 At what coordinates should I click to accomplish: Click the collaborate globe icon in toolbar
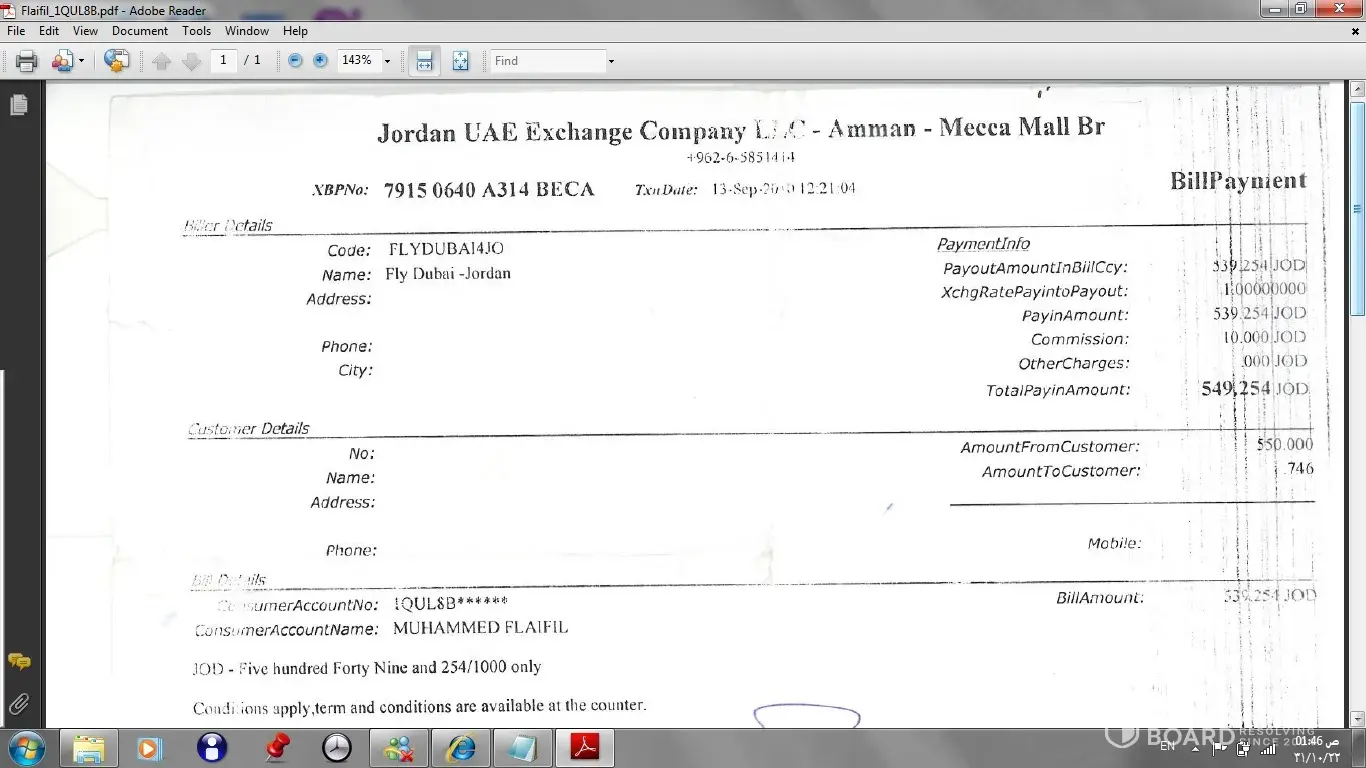click(x=116, y=61)
